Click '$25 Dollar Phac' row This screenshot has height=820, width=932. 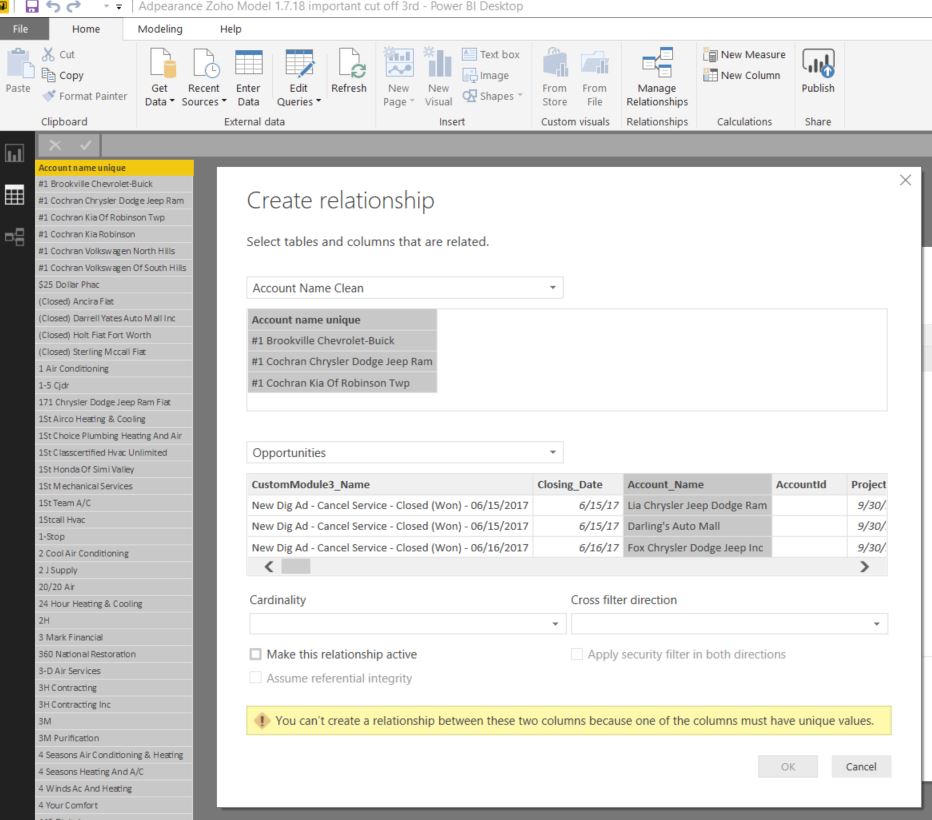point(114,285)
